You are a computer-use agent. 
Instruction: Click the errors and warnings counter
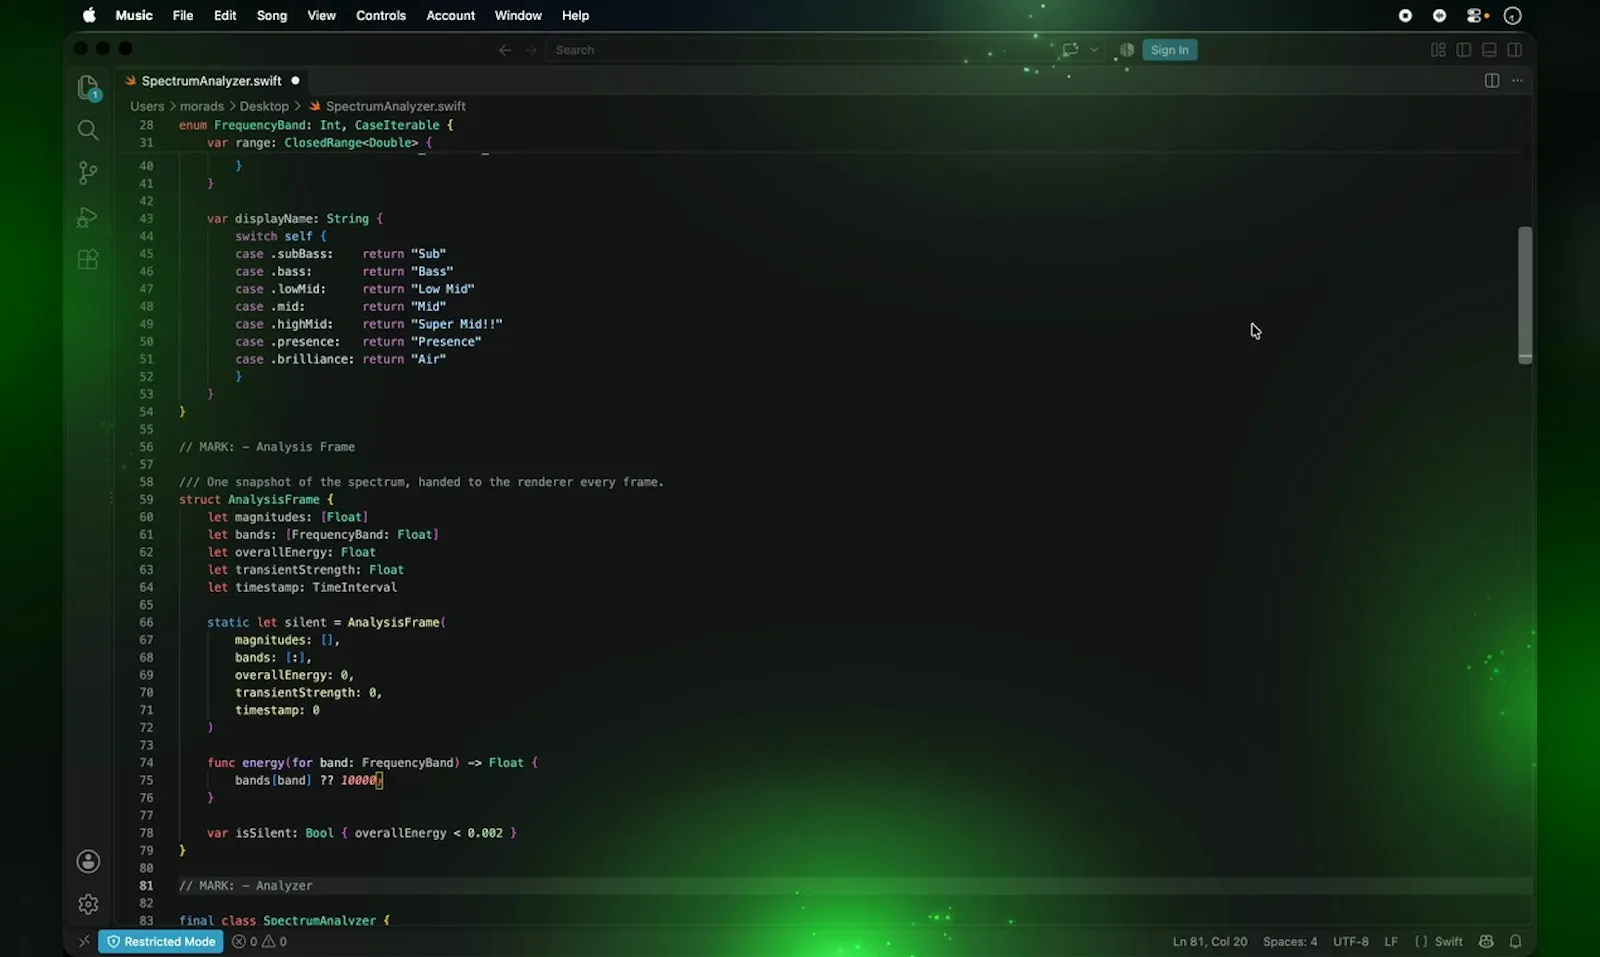pos(260,941)
